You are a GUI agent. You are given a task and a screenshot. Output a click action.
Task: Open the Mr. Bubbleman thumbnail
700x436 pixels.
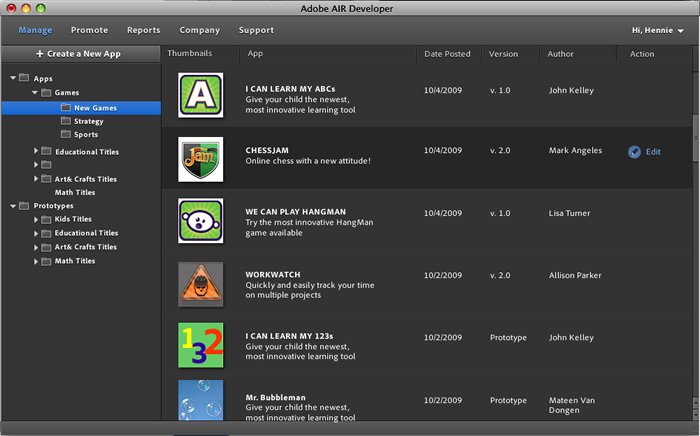click(200, 400)
